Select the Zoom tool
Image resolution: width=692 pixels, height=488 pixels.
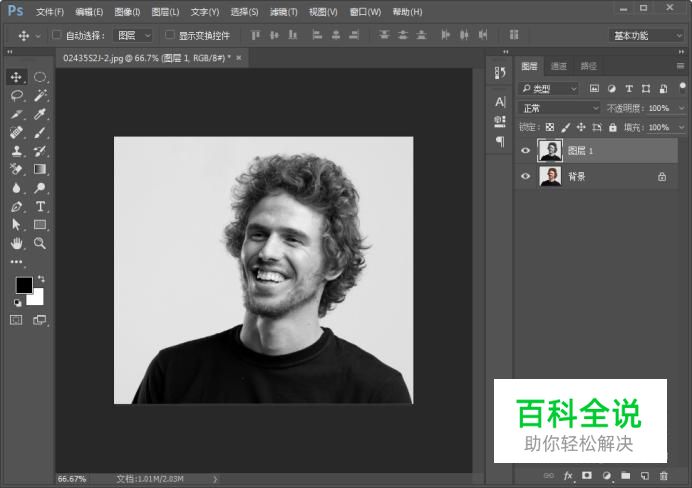(x=40, y=243)
